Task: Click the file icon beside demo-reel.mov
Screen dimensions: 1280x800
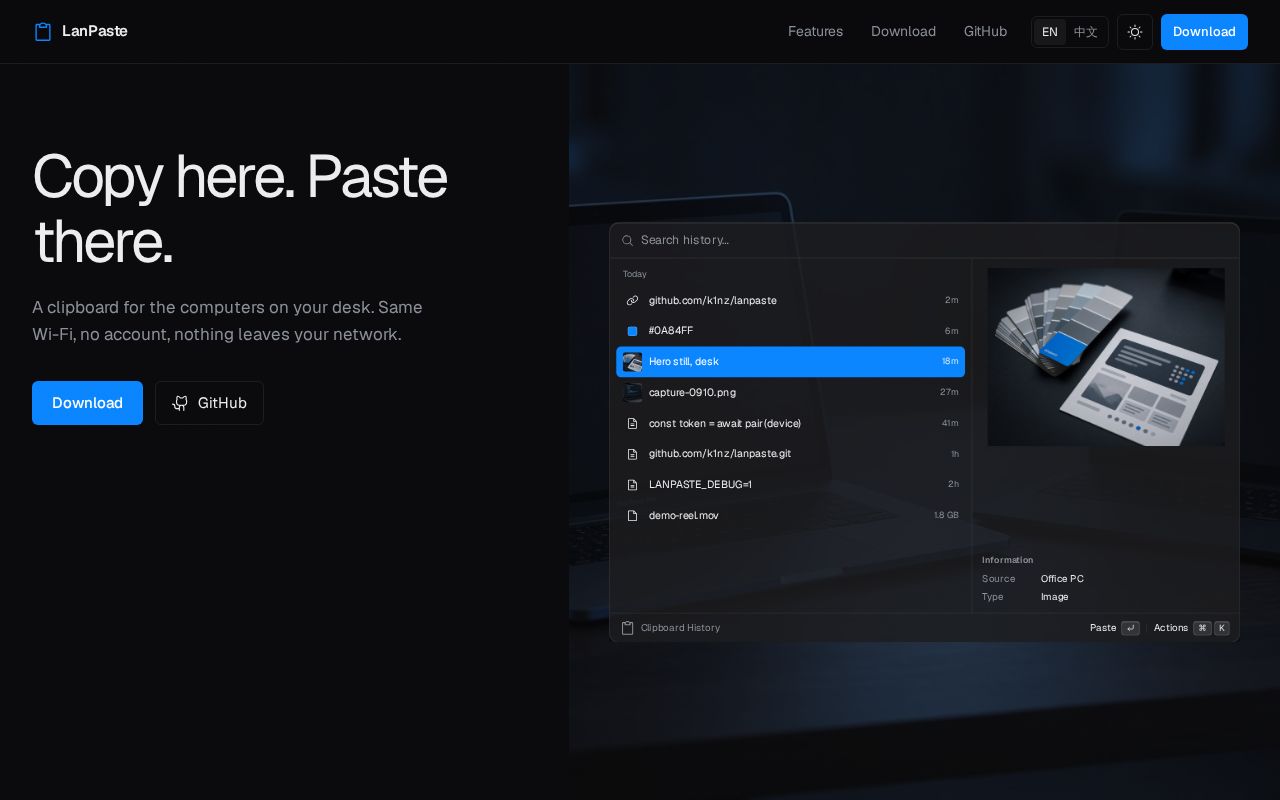Action: coord(632,515)
